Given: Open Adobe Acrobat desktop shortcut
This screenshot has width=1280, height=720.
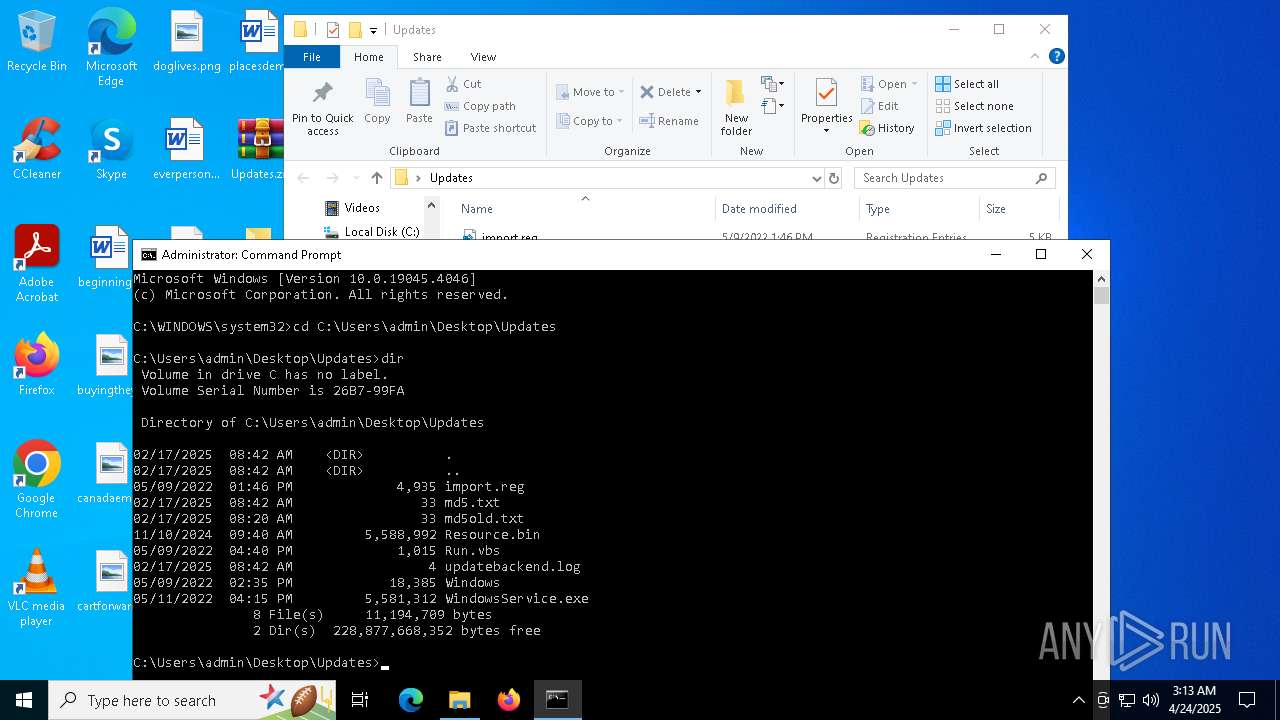Looking at the screenshot, I should (37, 264).
